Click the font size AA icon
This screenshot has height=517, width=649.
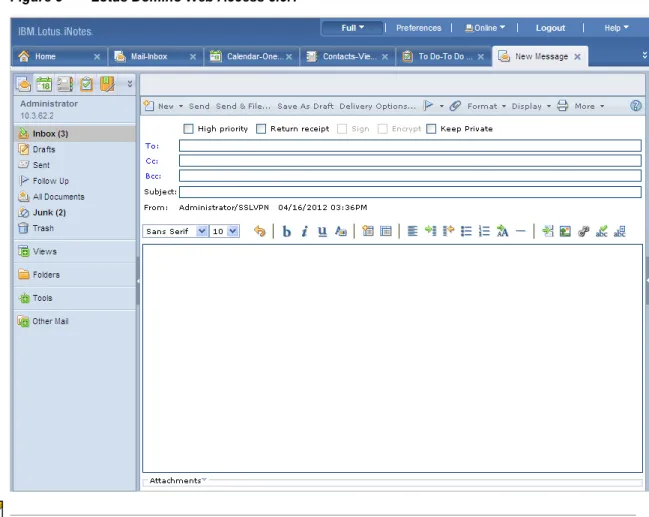pos(502,231)
